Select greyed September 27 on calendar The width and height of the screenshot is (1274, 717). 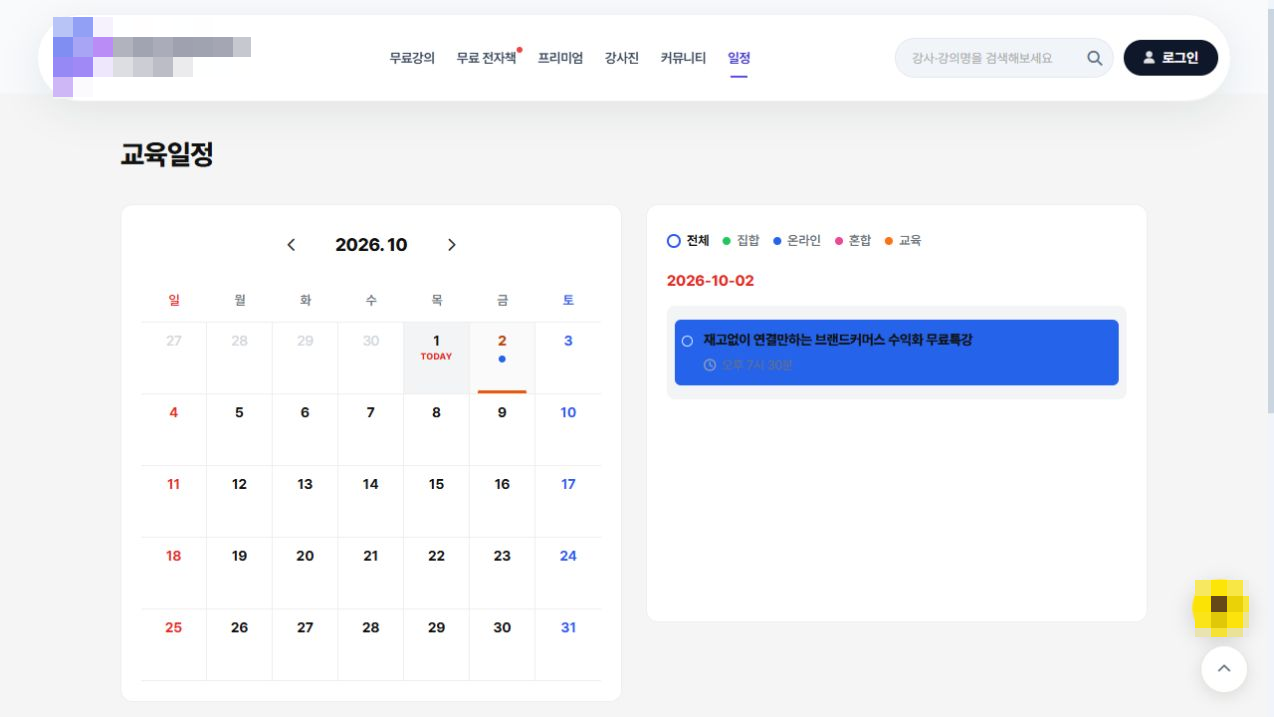[173, 358]
